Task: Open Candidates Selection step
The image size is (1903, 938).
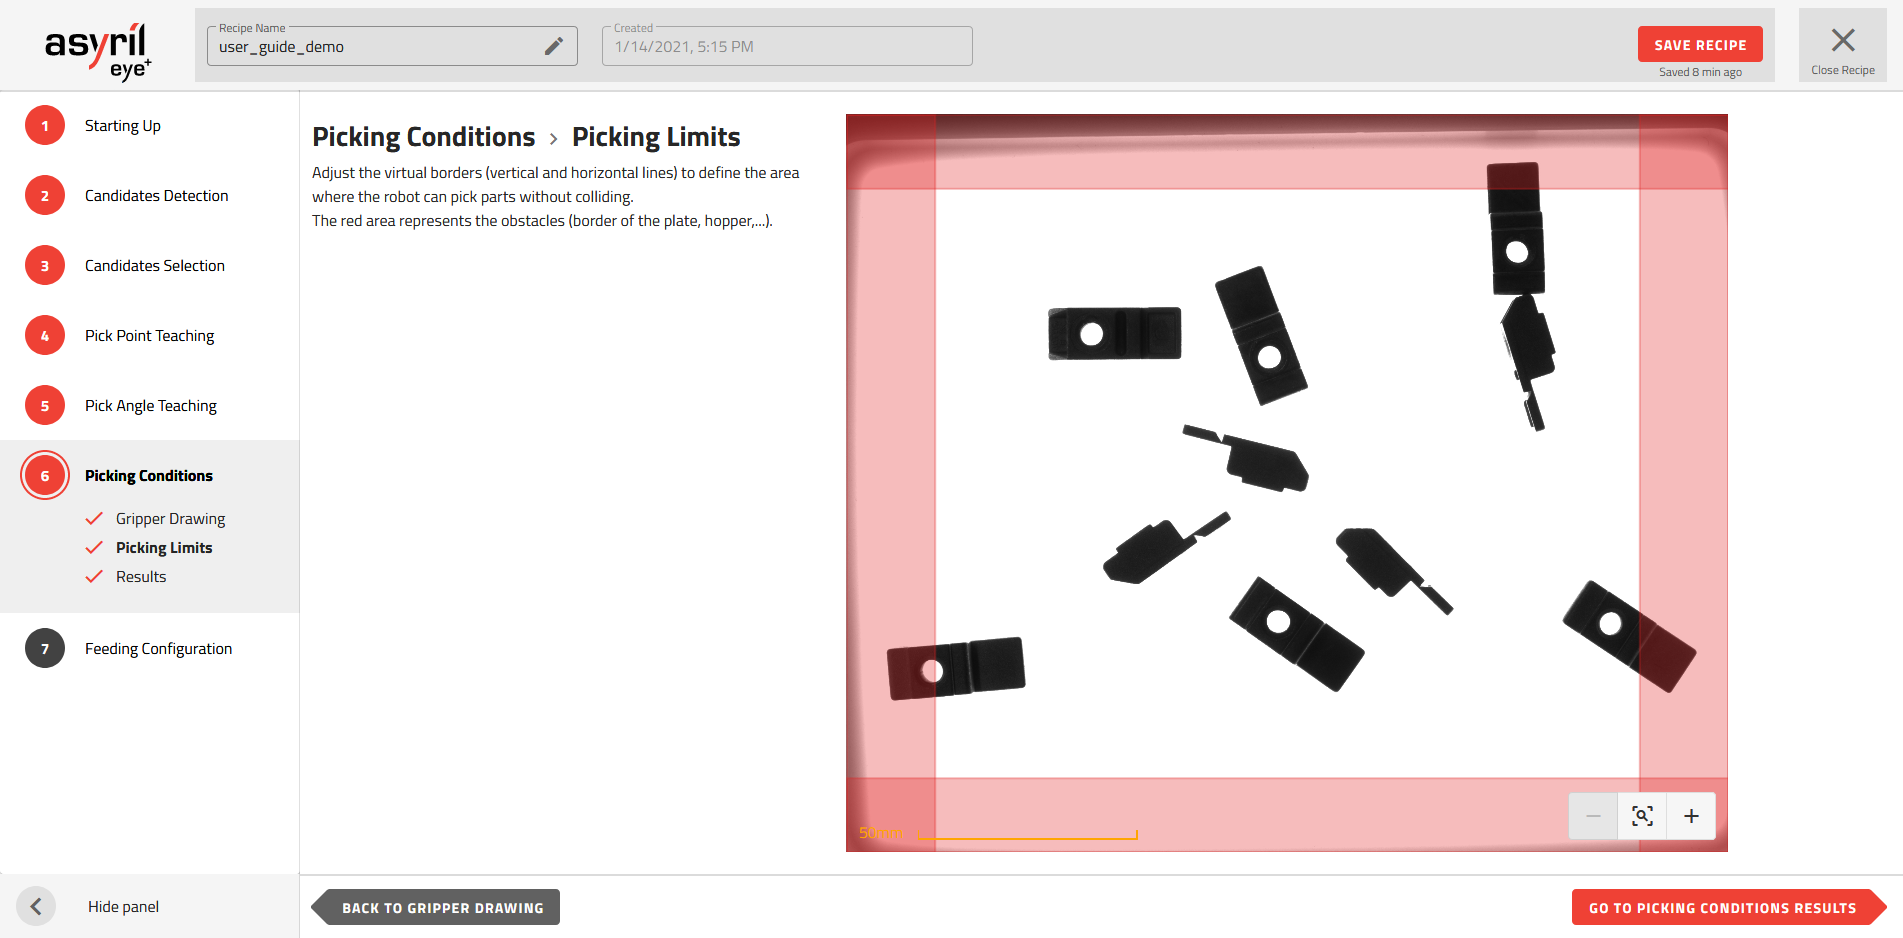Action: click(x=154, y=266)
